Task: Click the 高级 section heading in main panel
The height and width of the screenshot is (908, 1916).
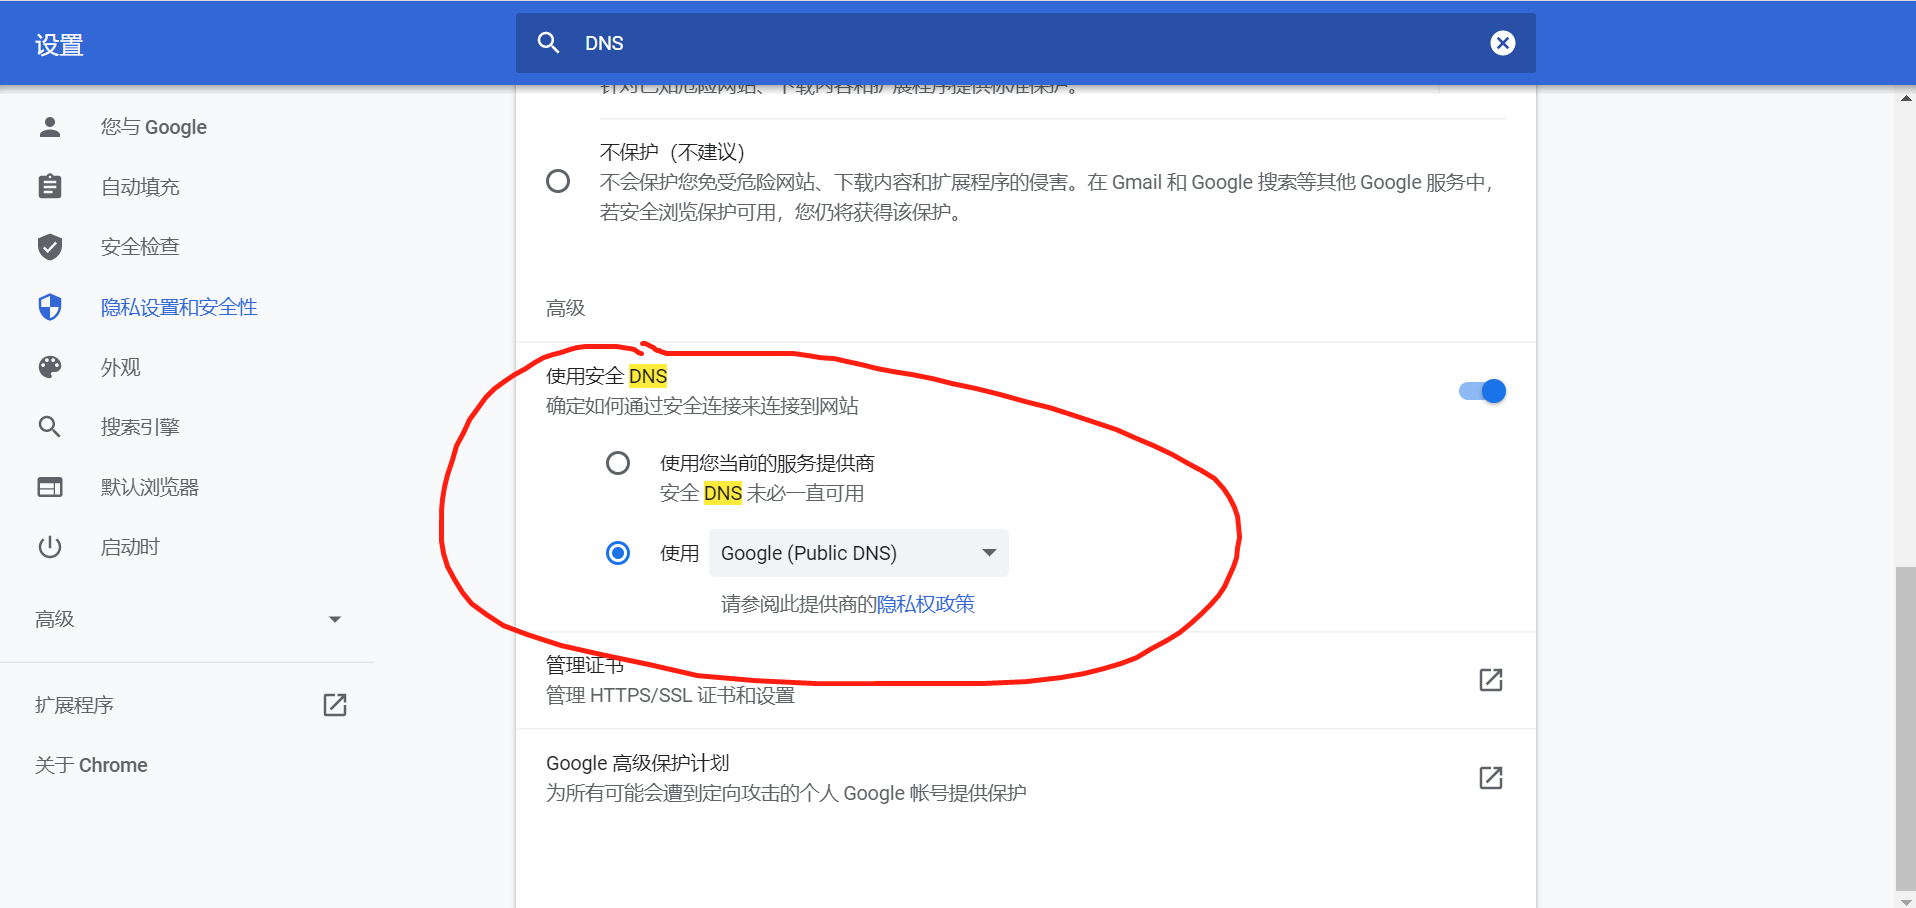Action: [x=565, y=308]
